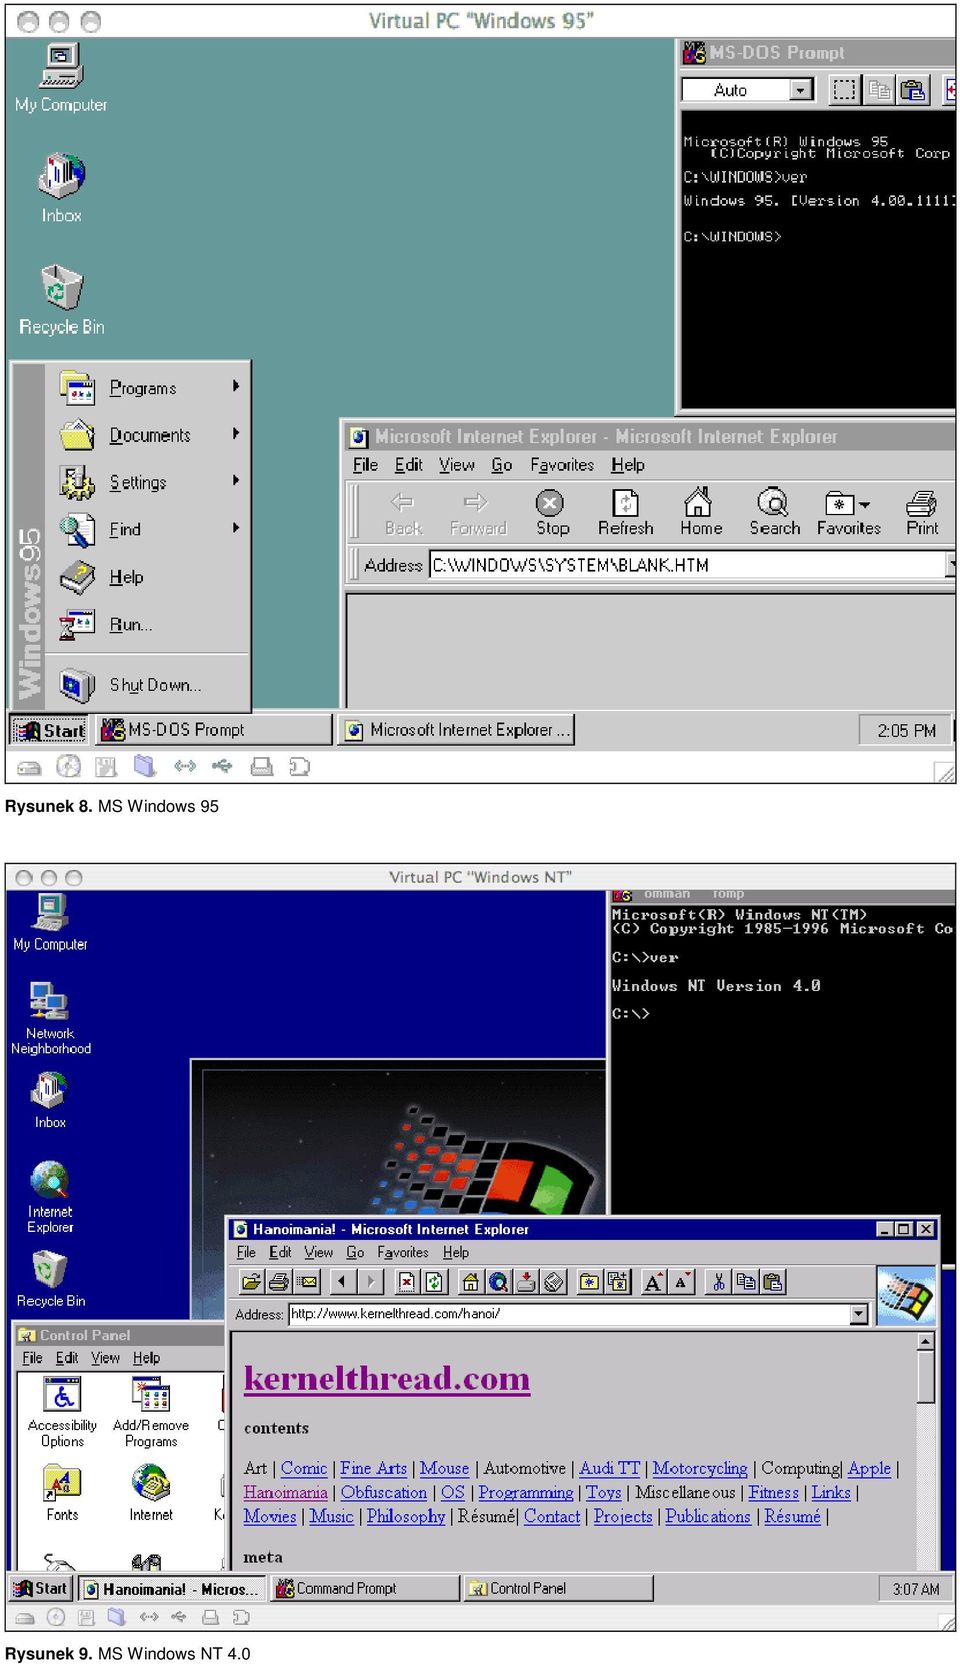Open Internet Explorer icon on Windows NT desktop

coord(50,1197)
